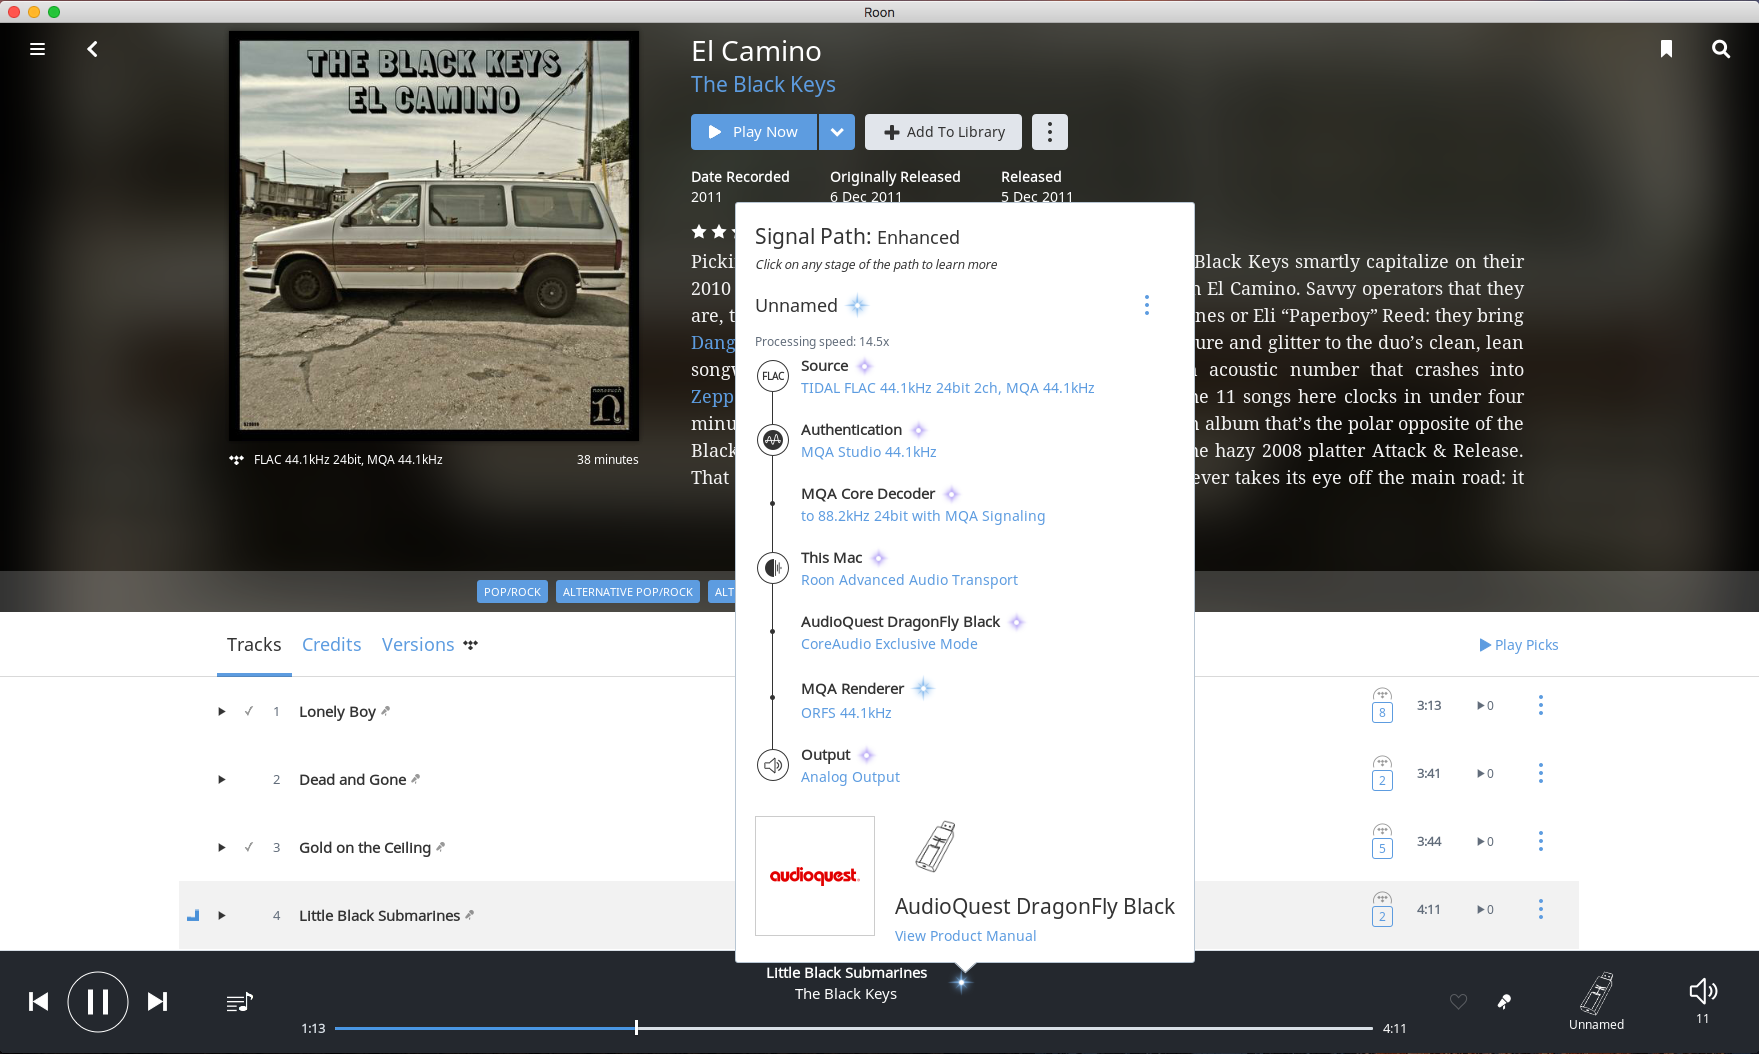The height and width of the screenshot is (1054, 1759).
Task: Click the El Camino album cover
Action: (434, 236)
